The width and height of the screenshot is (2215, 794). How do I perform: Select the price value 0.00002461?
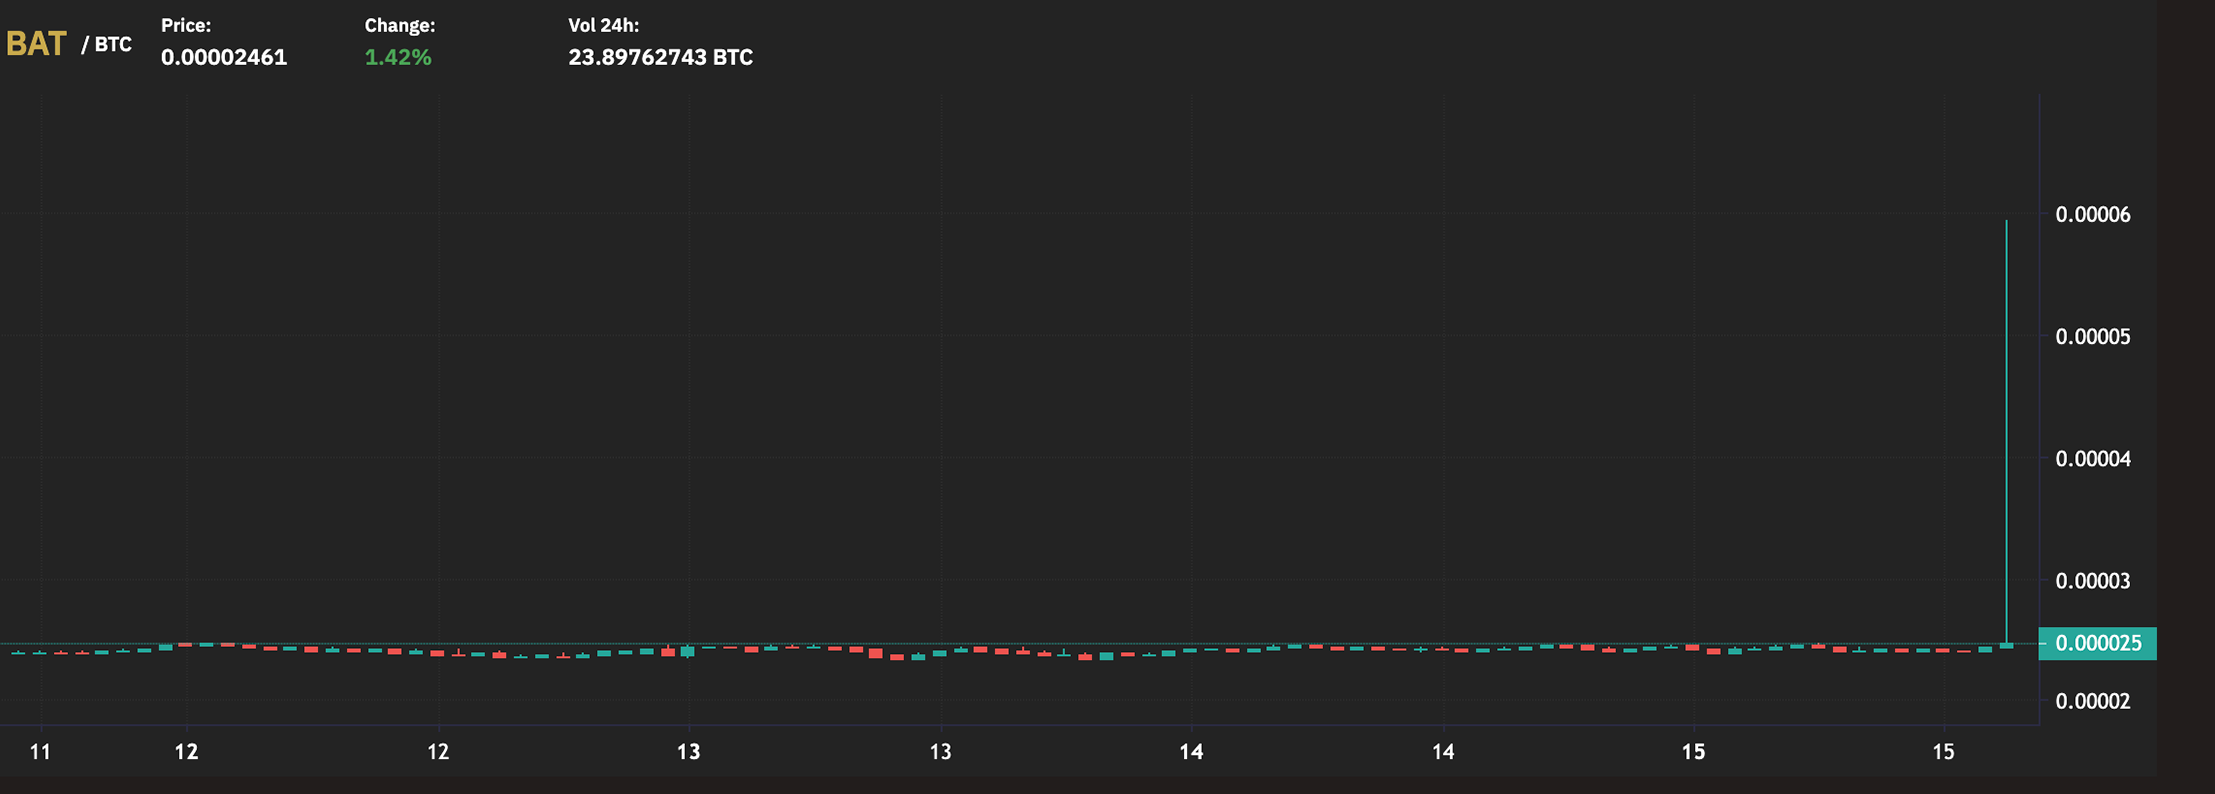(x=224, y=57)
